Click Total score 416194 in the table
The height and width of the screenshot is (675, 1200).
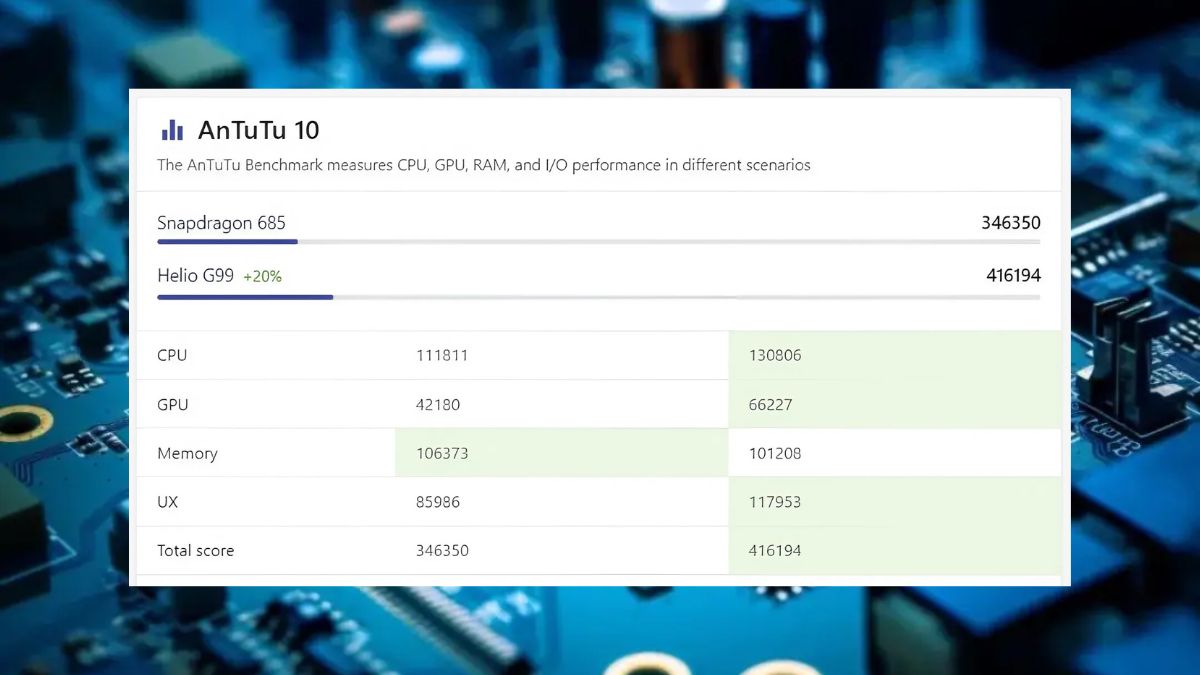pos(775,550)
